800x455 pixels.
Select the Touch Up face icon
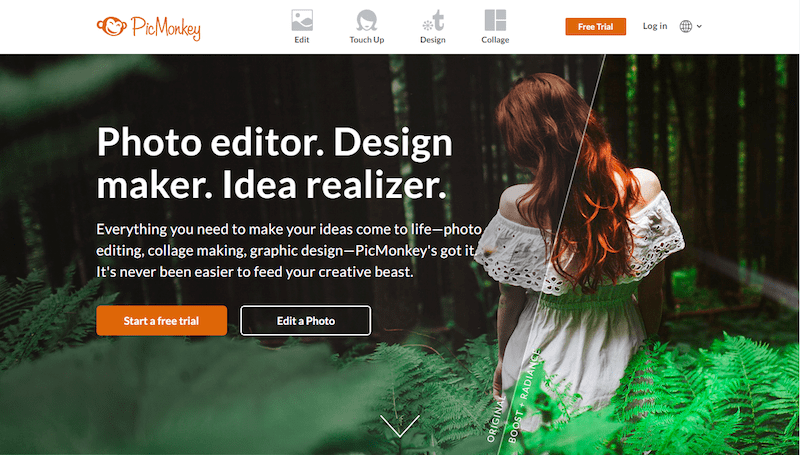tap(367, 20)
